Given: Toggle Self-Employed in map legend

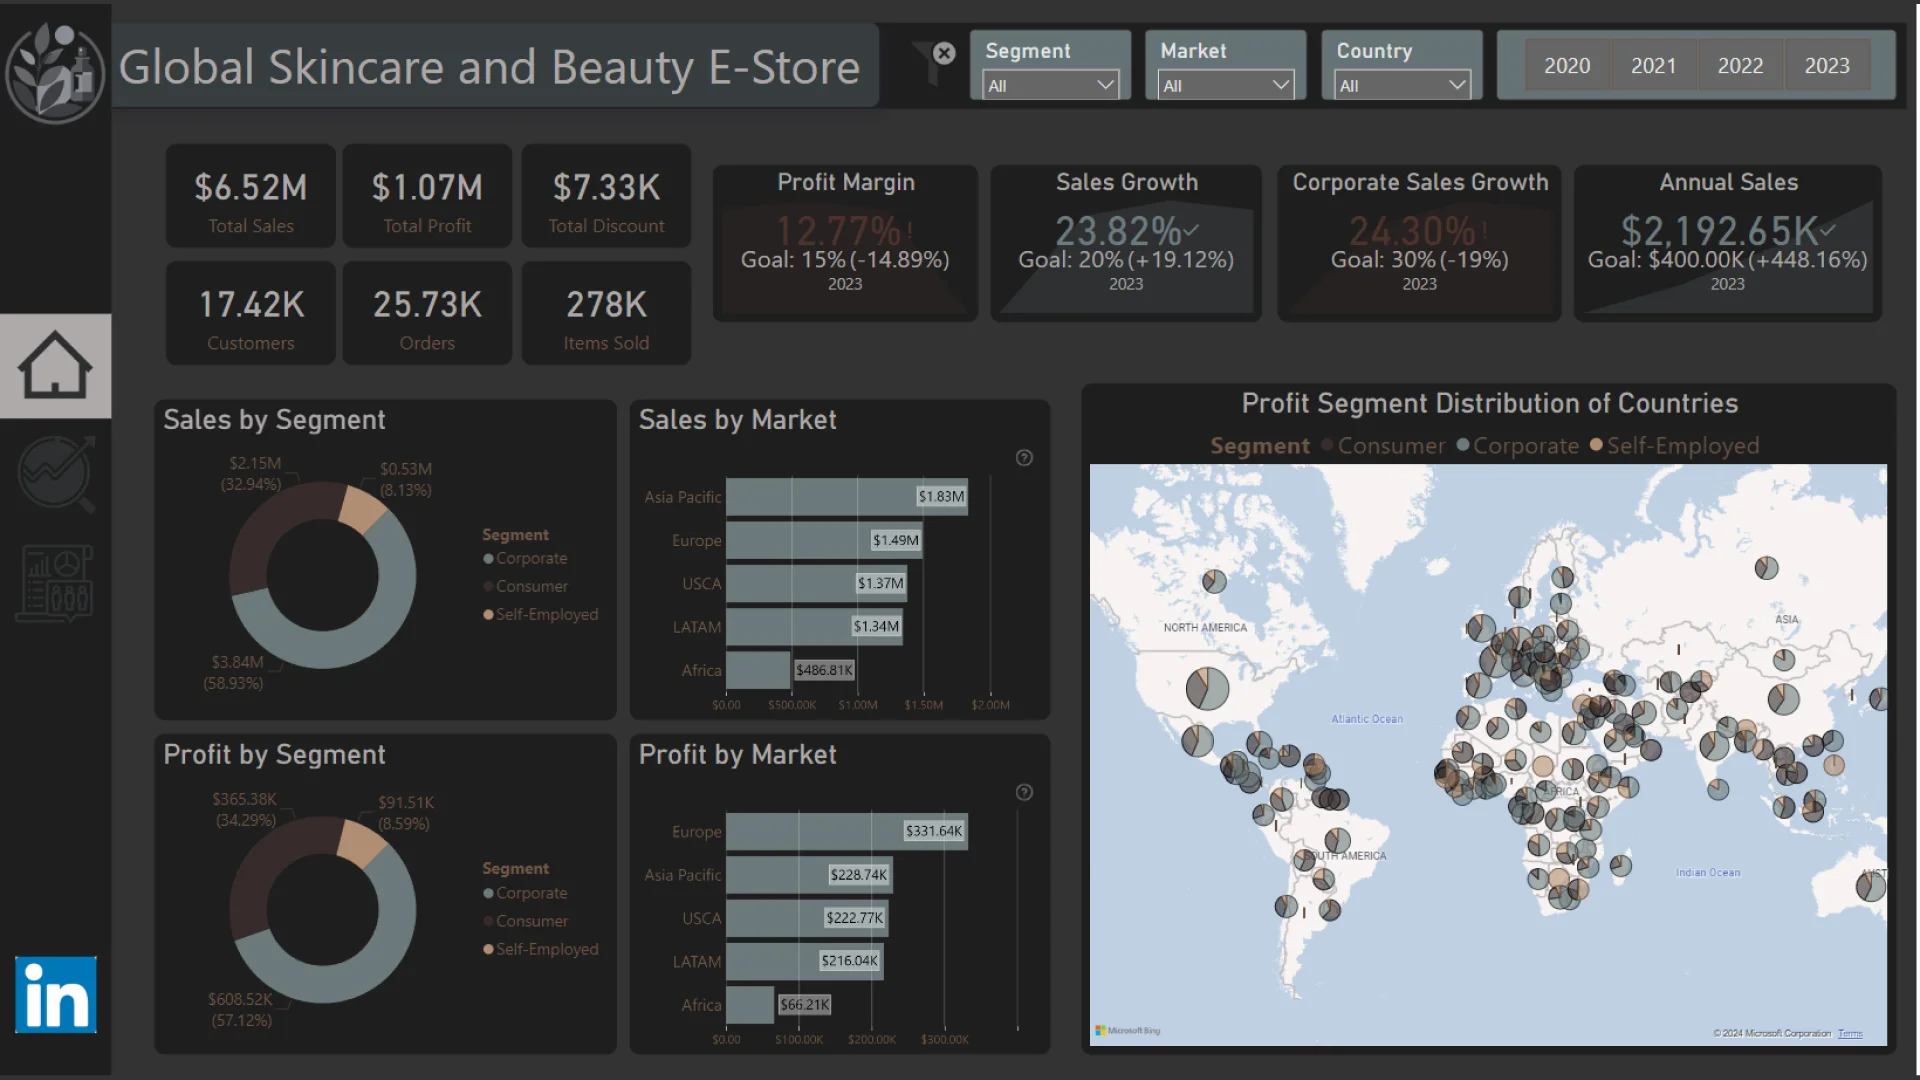Looking at the screenshot, I should click(1674, 446).
